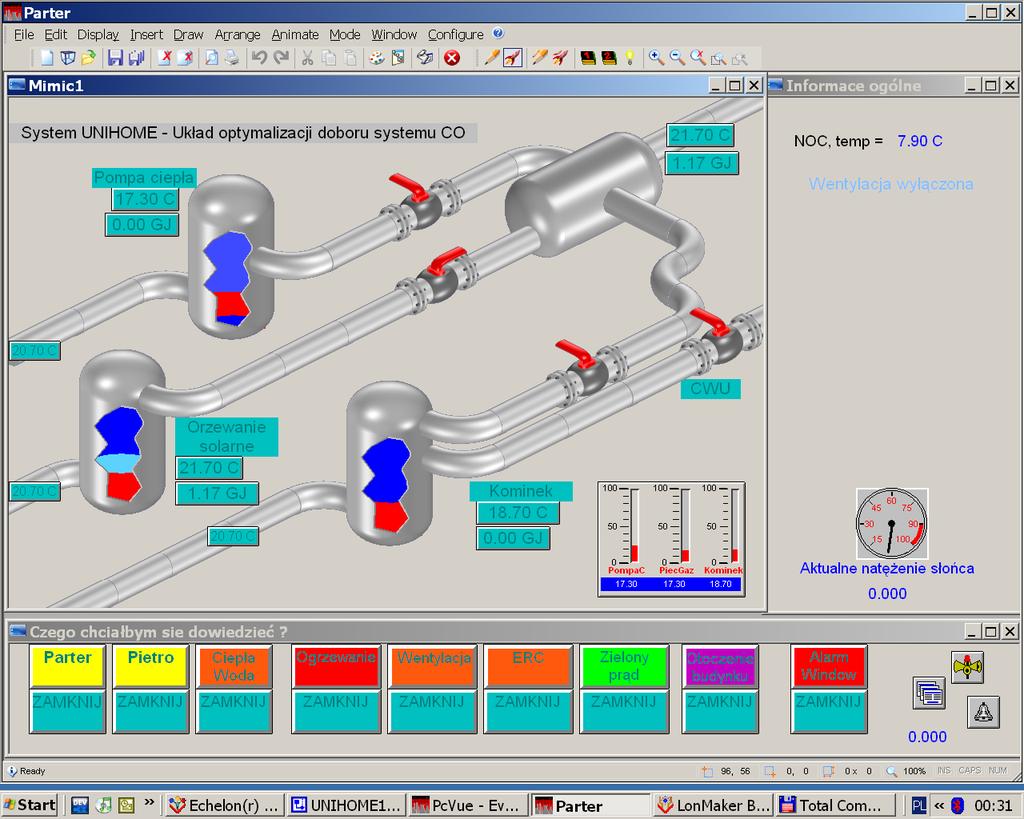Click ZAMKNIJ under the ERC button
This screenshot has height=819, width=1024.
coord(528,711)
